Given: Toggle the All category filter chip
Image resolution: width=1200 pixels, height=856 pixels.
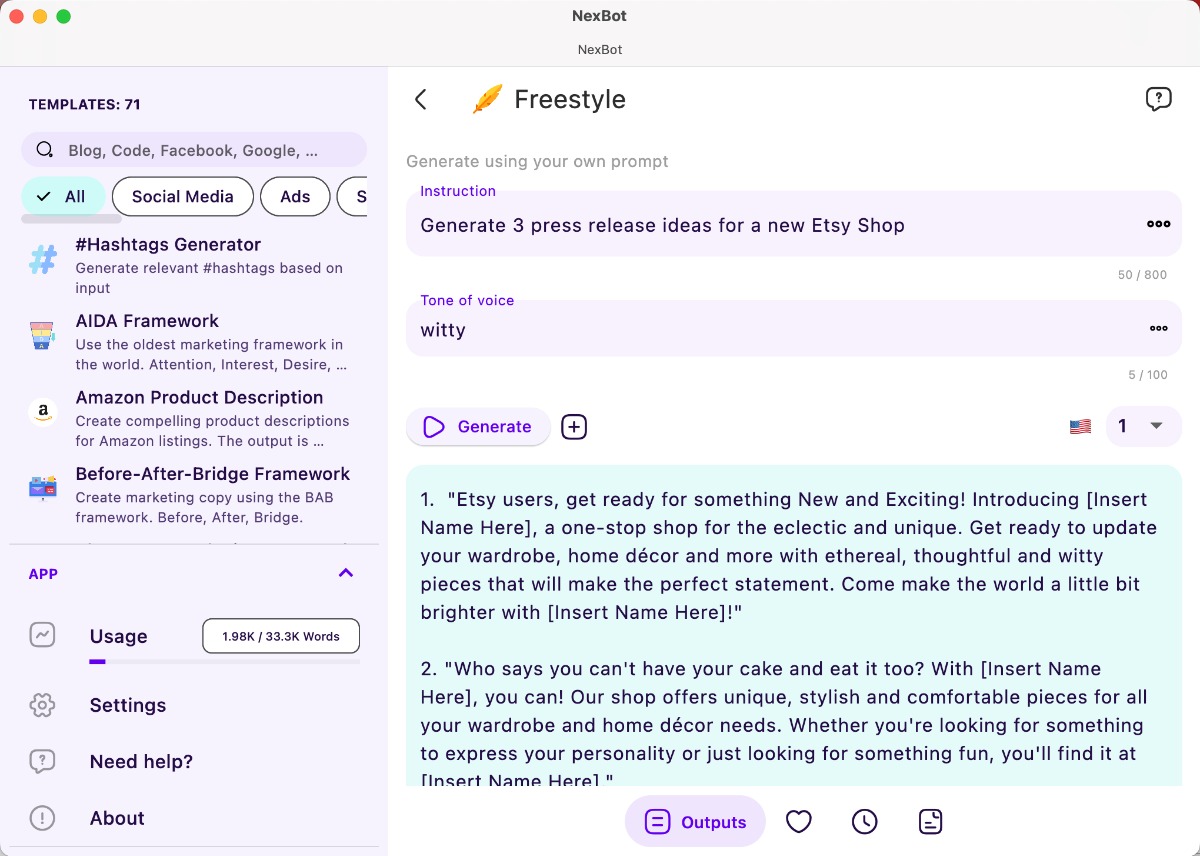Looking at the screenshot, I should click(62, 197).
